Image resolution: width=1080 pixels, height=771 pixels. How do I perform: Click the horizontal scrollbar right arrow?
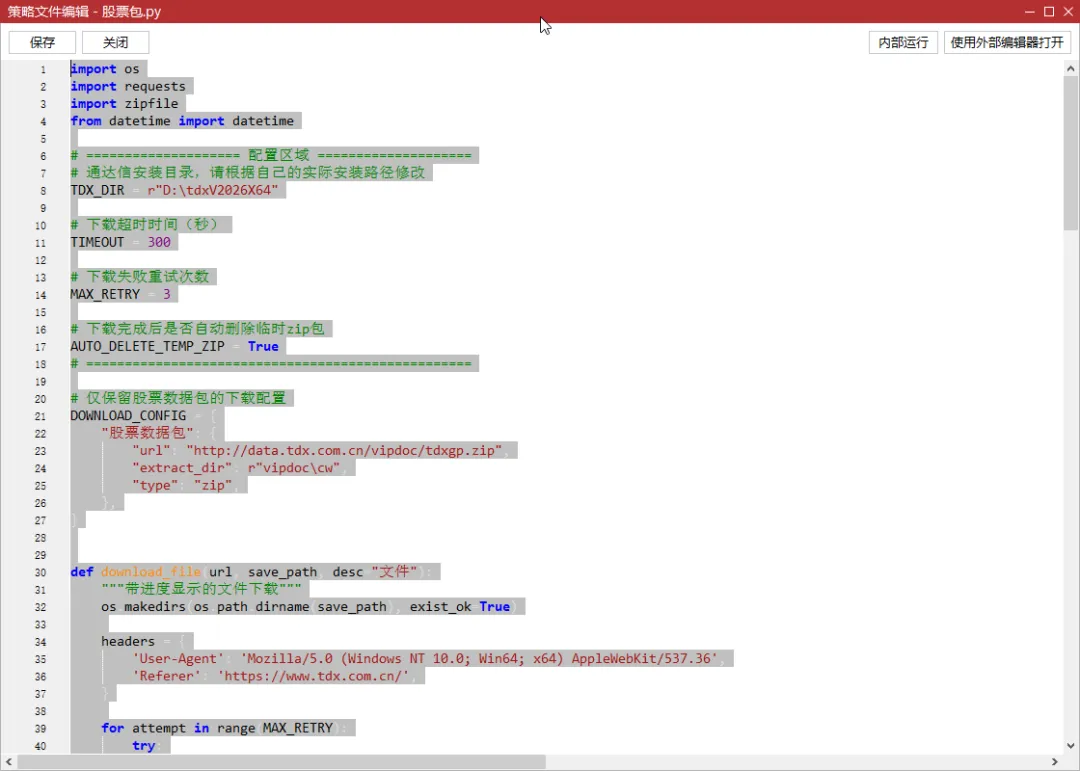[x=1055, y=761]
